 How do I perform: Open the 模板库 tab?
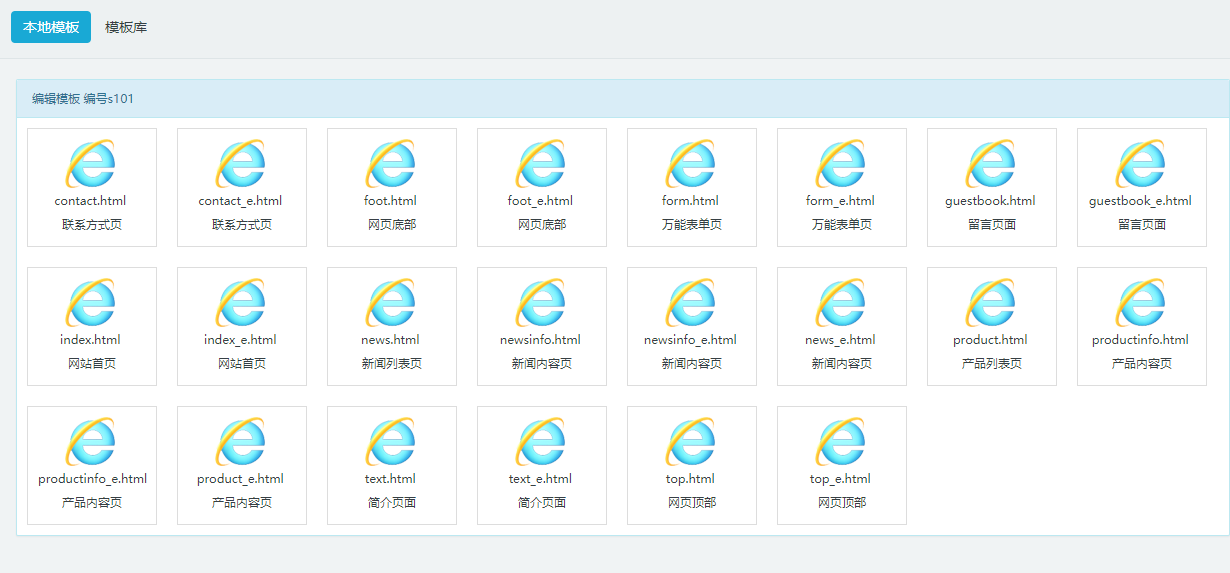coord(126,27)
